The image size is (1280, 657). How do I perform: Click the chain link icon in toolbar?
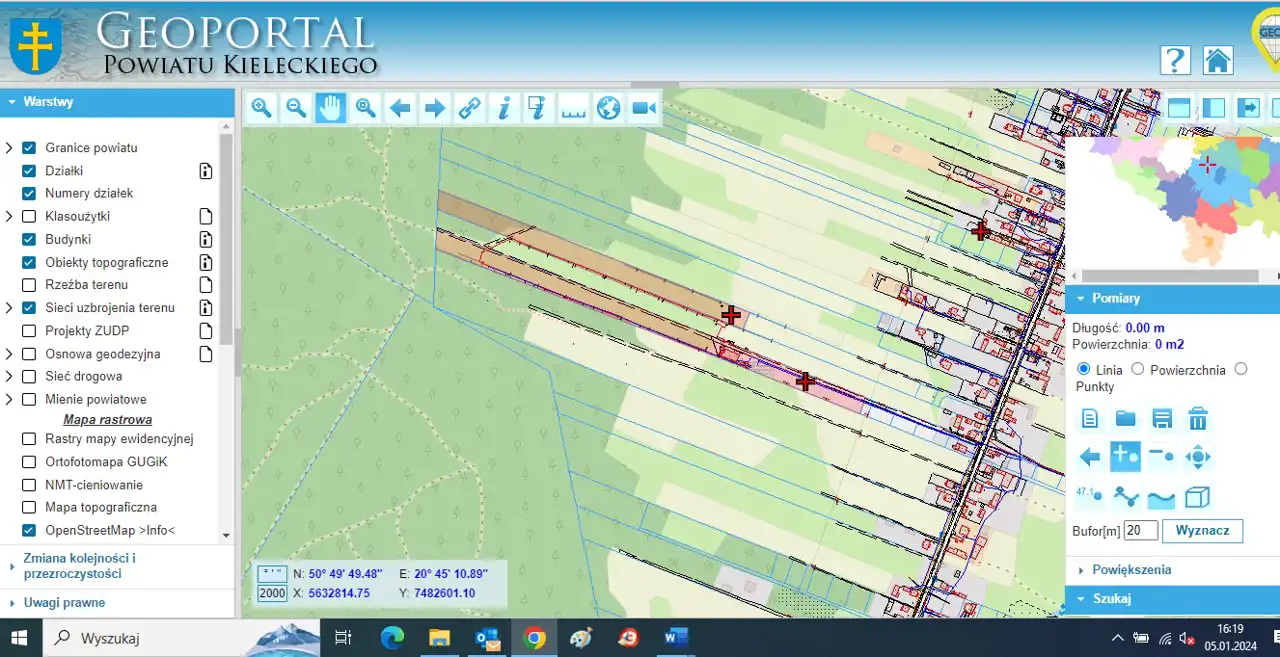tap(469, 108)
